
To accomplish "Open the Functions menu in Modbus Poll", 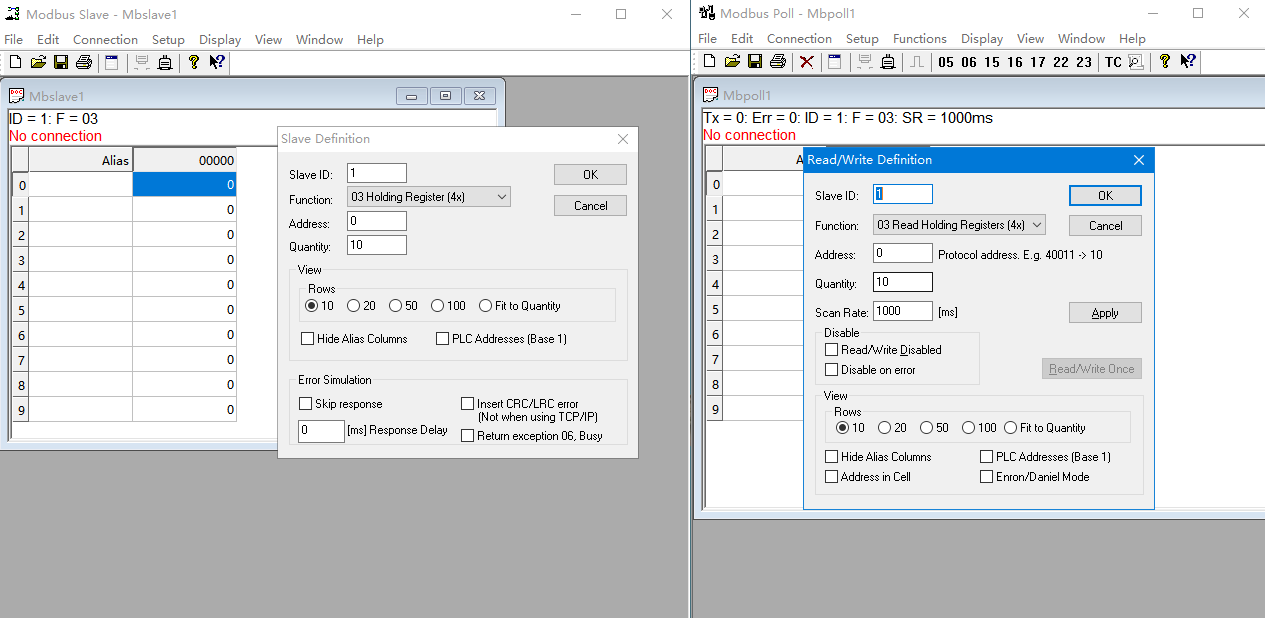I will (919, 39).
